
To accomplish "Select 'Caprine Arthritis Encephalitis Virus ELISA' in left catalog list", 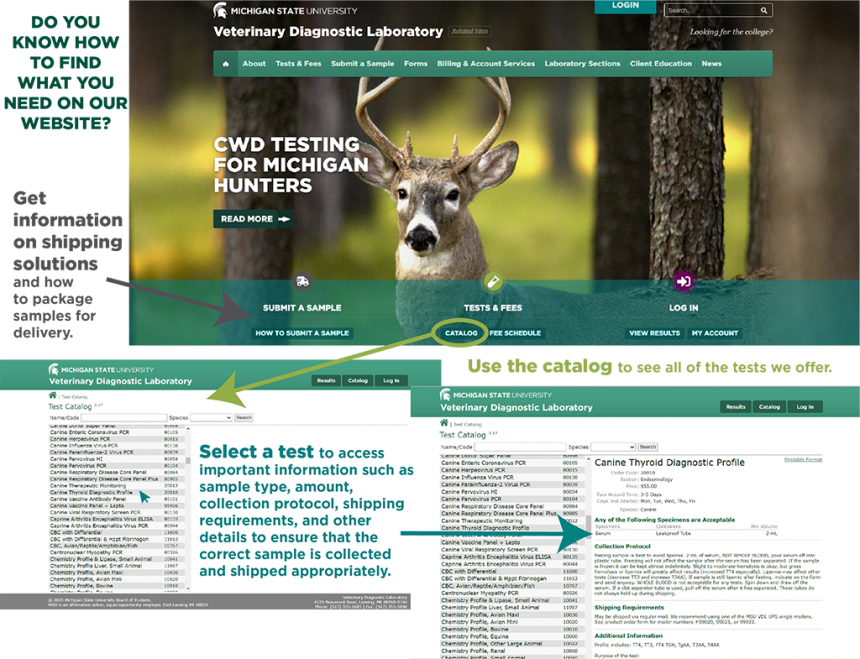I will point(101,519).
